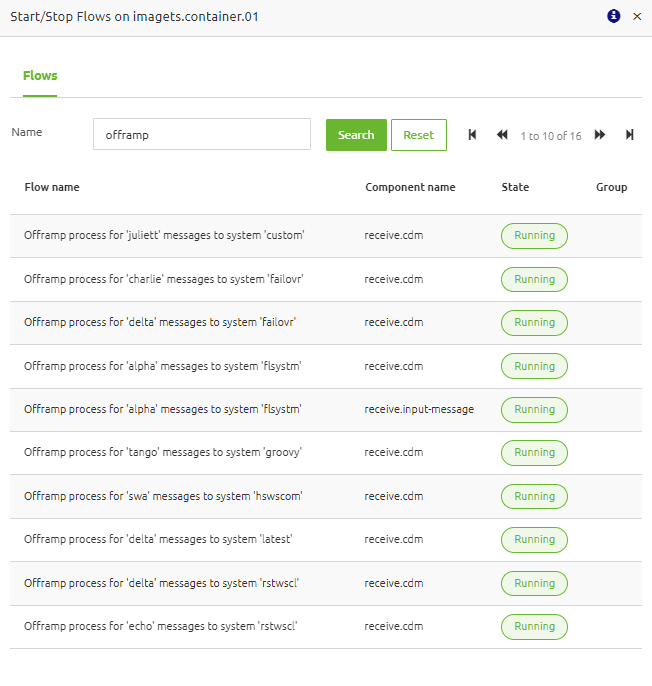Click the green Search button

356,135
